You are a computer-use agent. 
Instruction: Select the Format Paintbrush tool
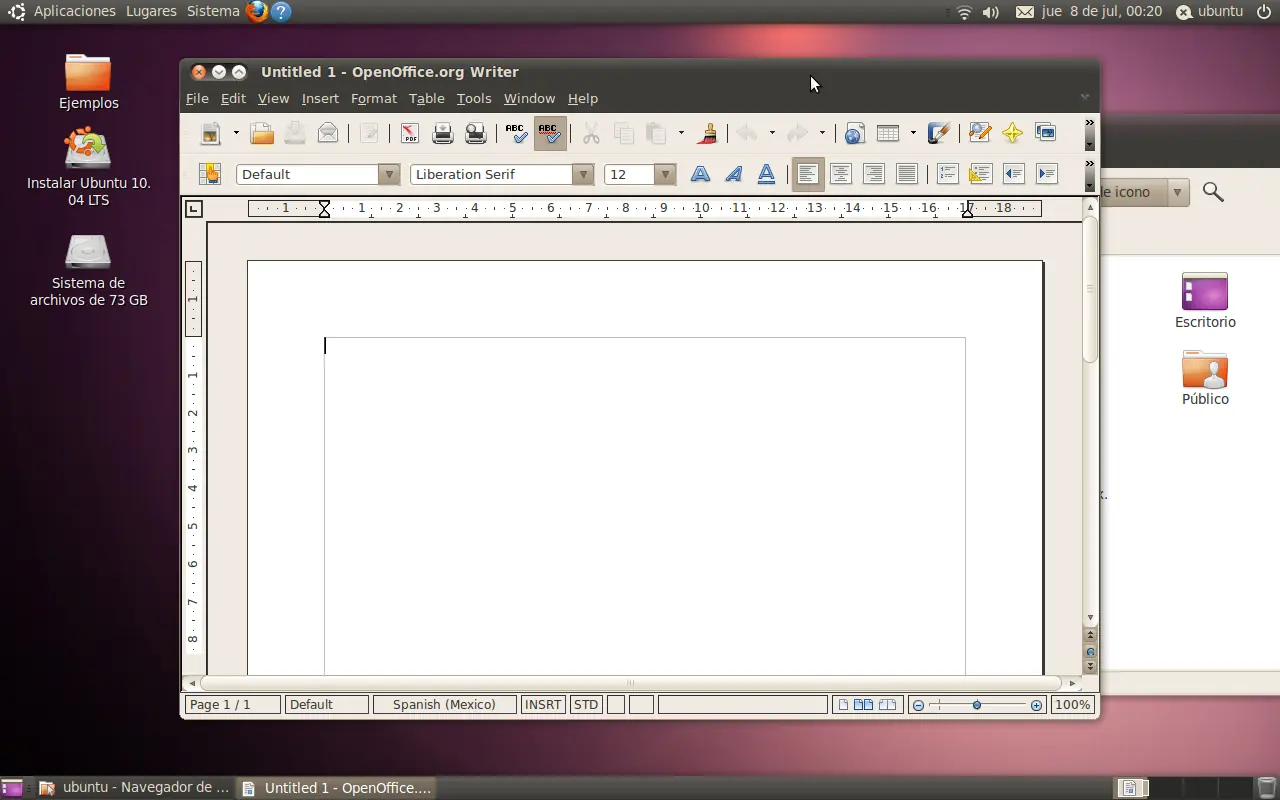(708, 133)
